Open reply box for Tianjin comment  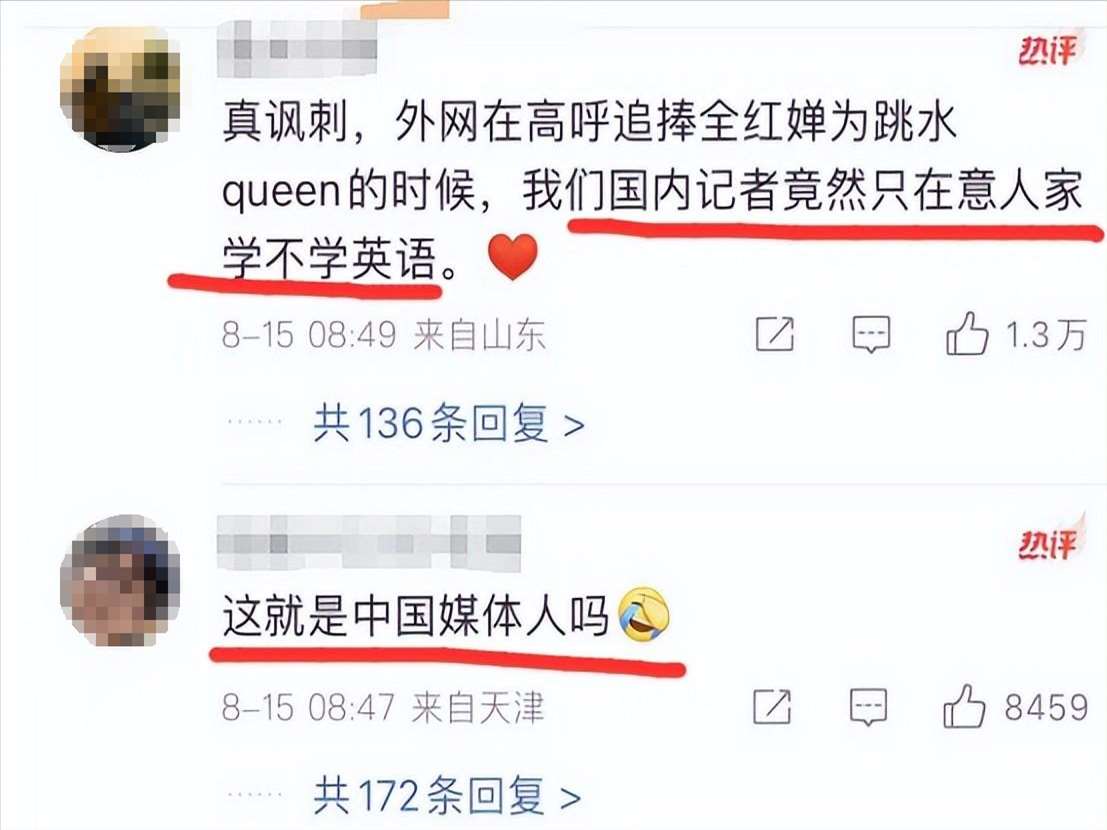coord(868,707)
